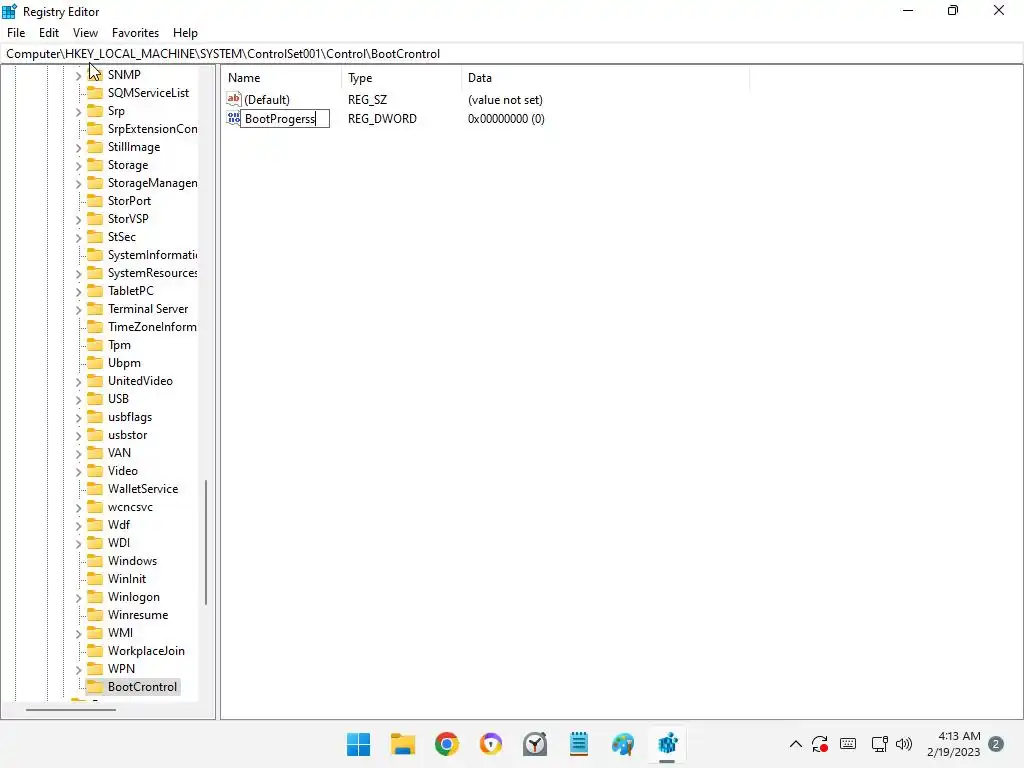The image size is (1024, 768).
Task: Select the TabletPC tree key
Action: click(131, 291)
